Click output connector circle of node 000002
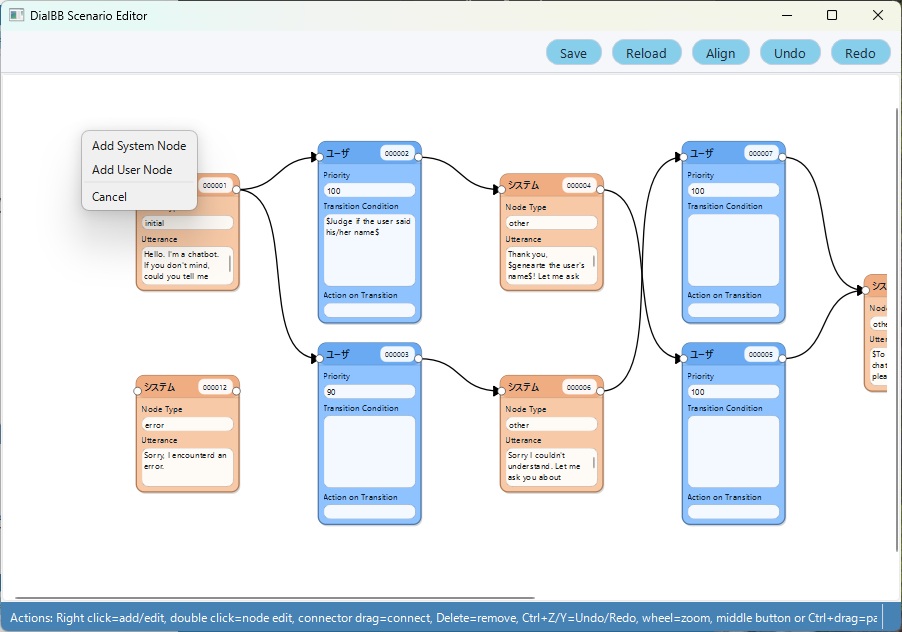 418,157
